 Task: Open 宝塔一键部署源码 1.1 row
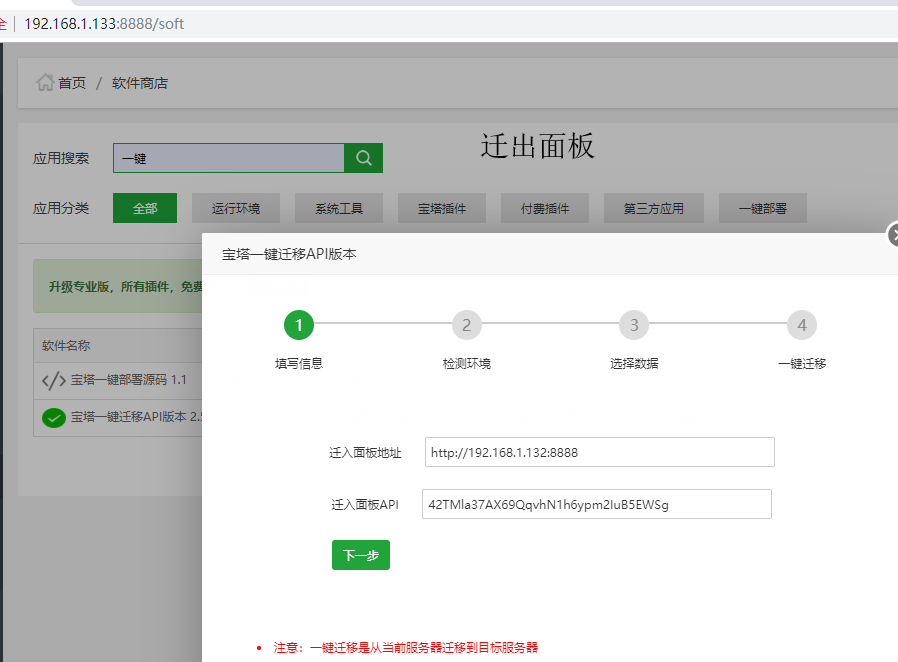tap(118, 380)
